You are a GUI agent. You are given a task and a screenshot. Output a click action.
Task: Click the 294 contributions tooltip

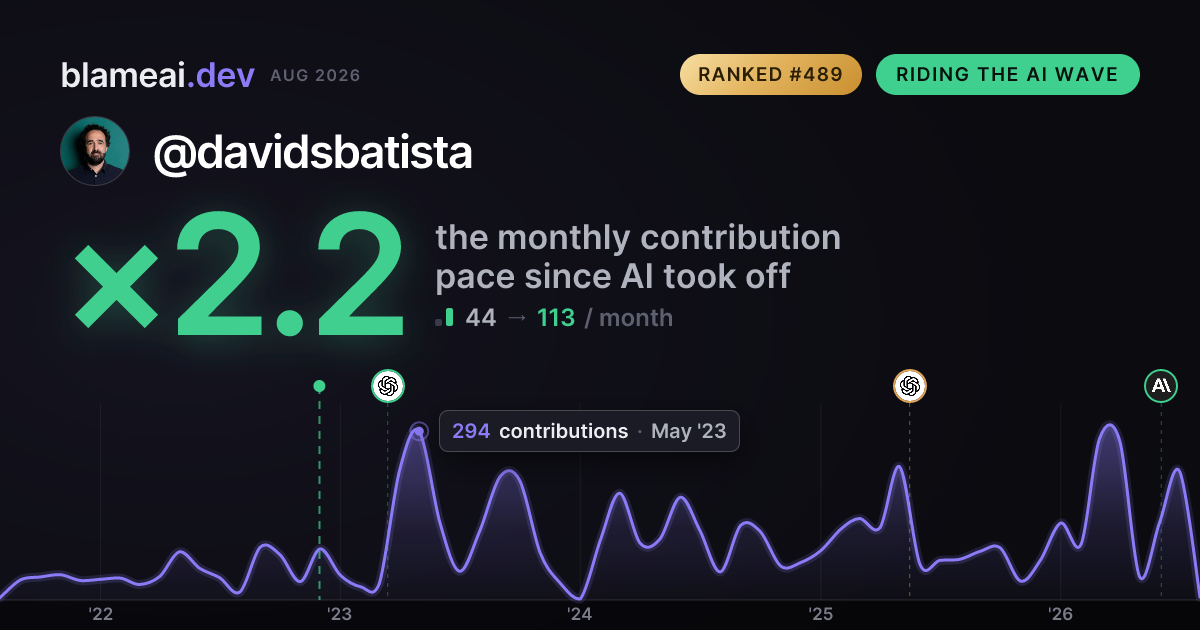[x=589, y=431]
